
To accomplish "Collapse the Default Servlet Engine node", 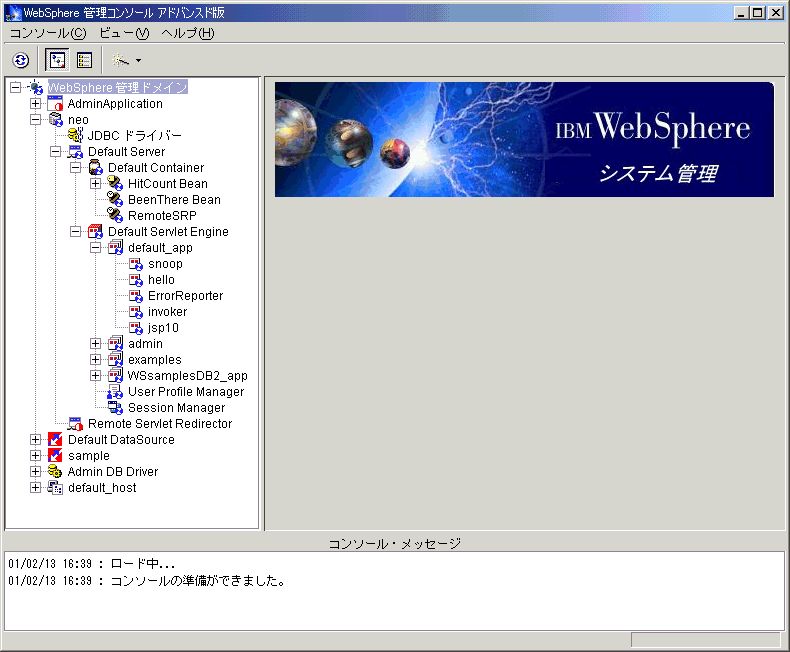I will tap(76, 232).
